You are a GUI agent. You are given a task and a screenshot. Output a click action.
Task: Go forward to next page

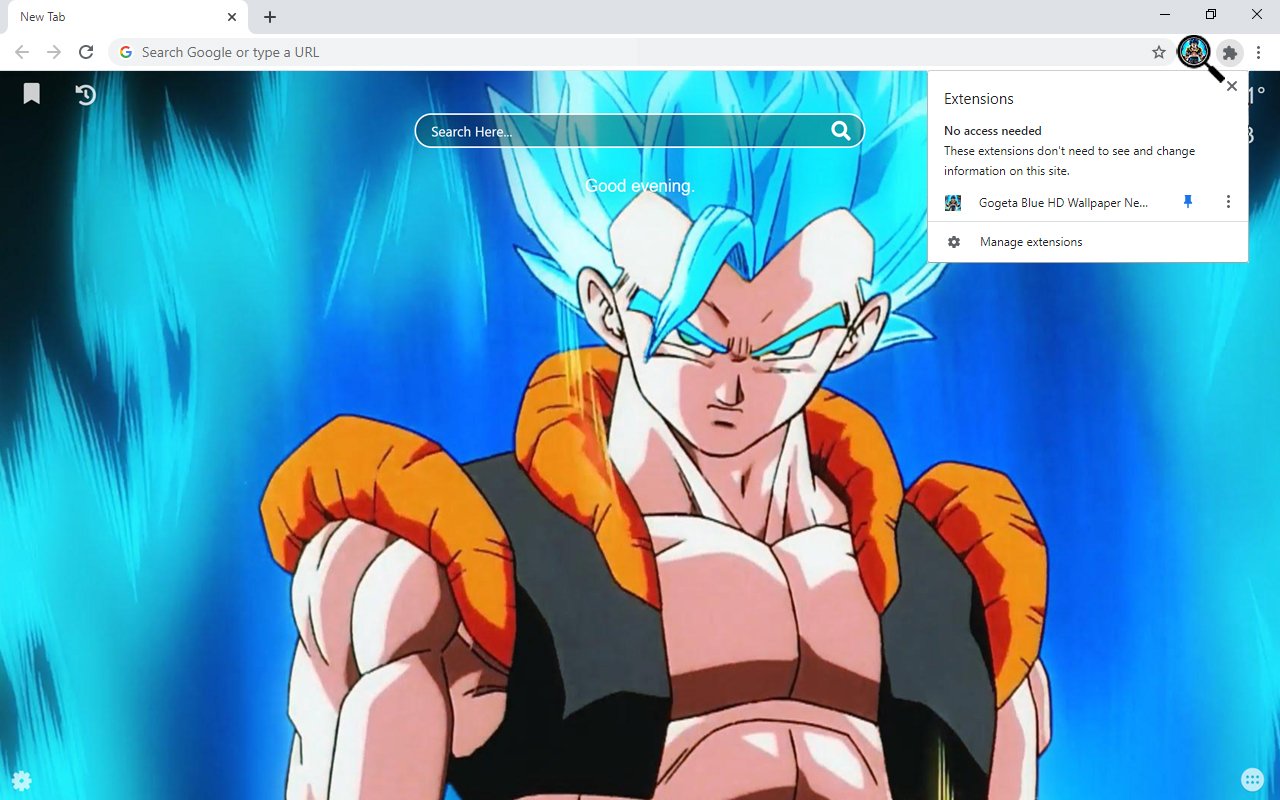(x=54, y=52)
